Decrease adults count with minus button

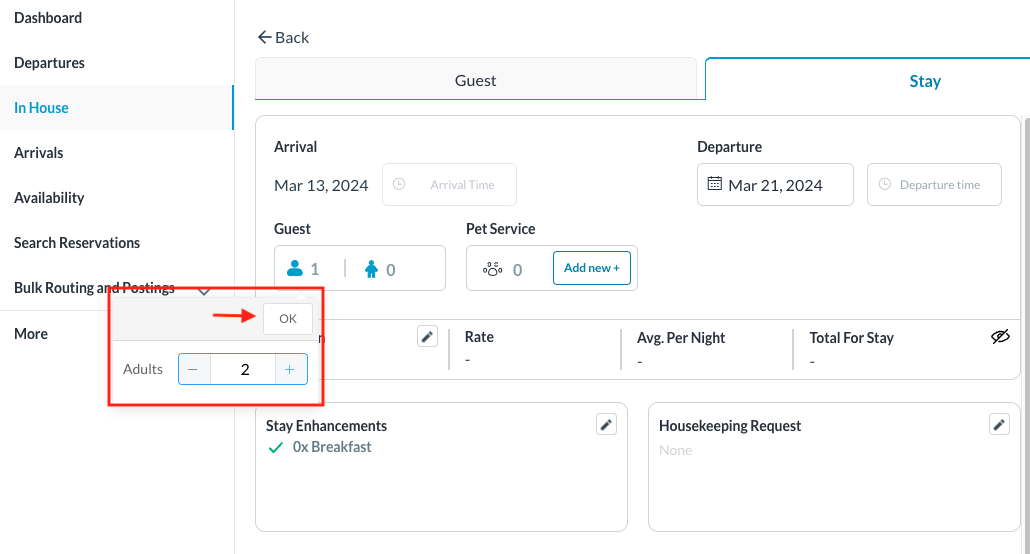[x=193, y=370]
